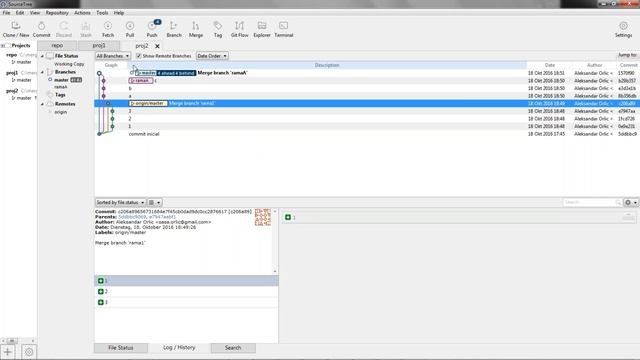Switch to the repo tab
Viewport: 640px width, 360px height.
click(57, 46)
